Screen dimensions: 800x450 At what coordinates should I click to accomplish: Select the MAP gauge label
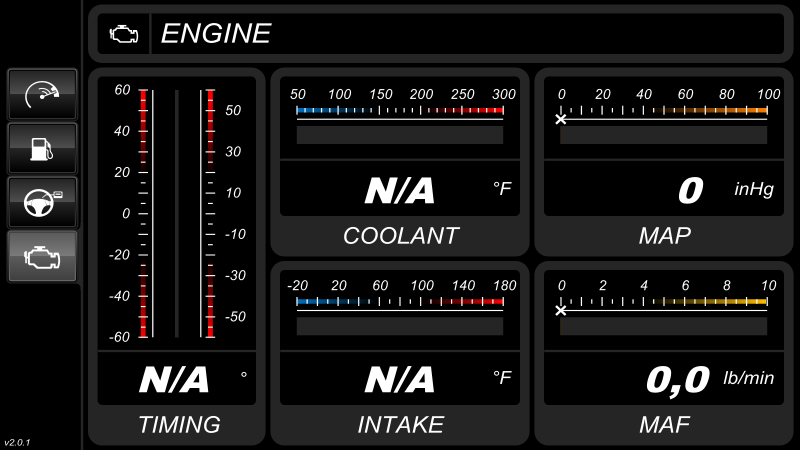click(665, 236)
